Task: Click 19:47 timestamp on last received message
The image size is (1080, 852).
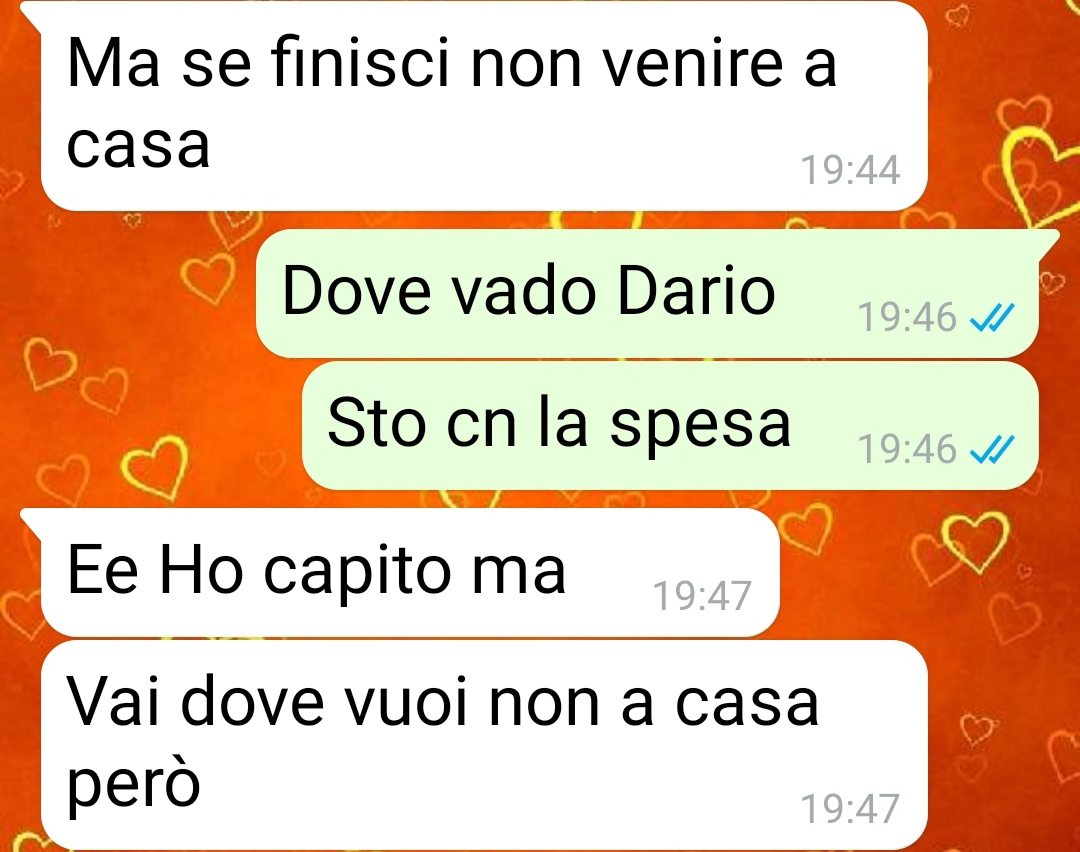Action: point(851,809)
